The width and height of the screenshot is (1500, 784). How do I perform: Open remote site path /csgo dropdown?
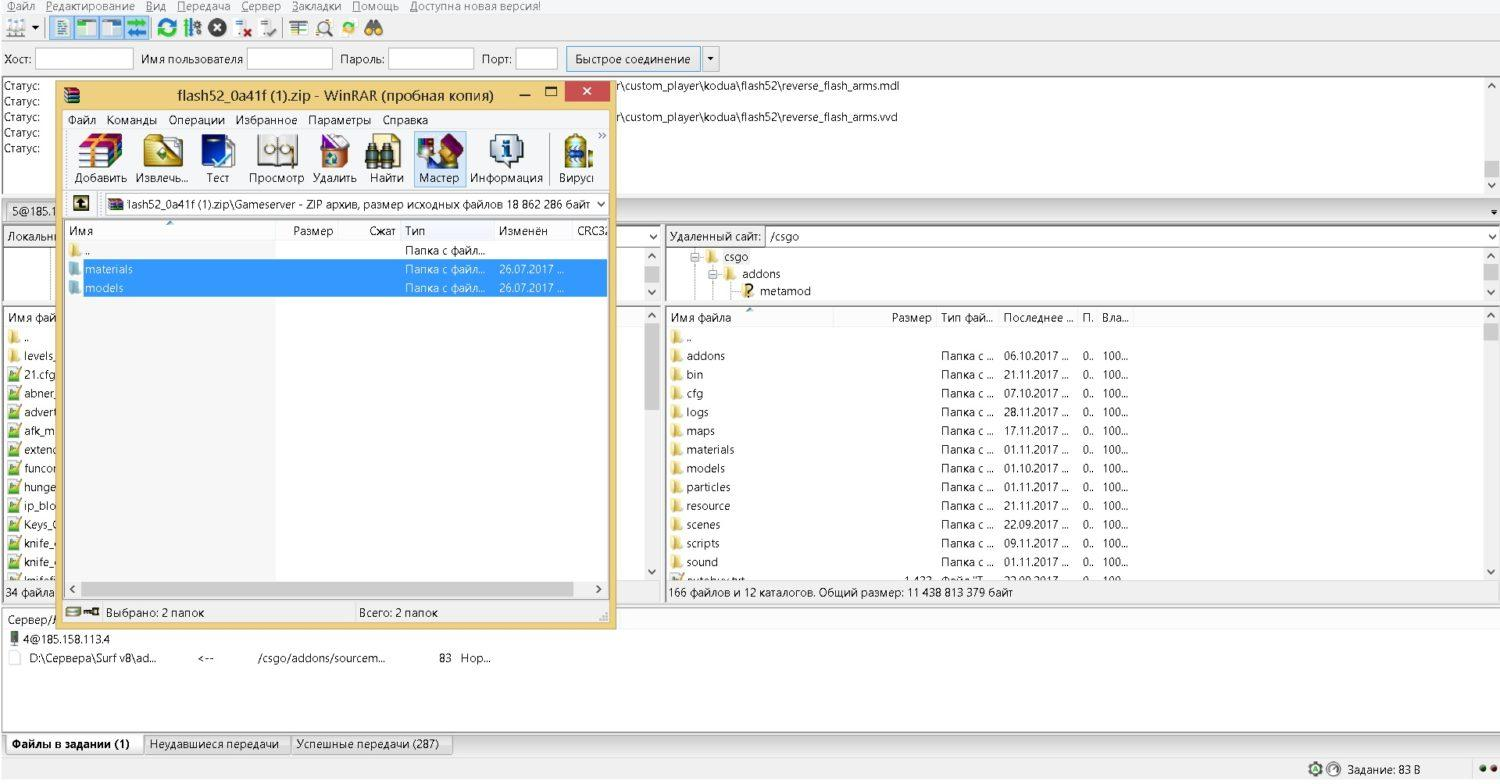click(1491, 237)
